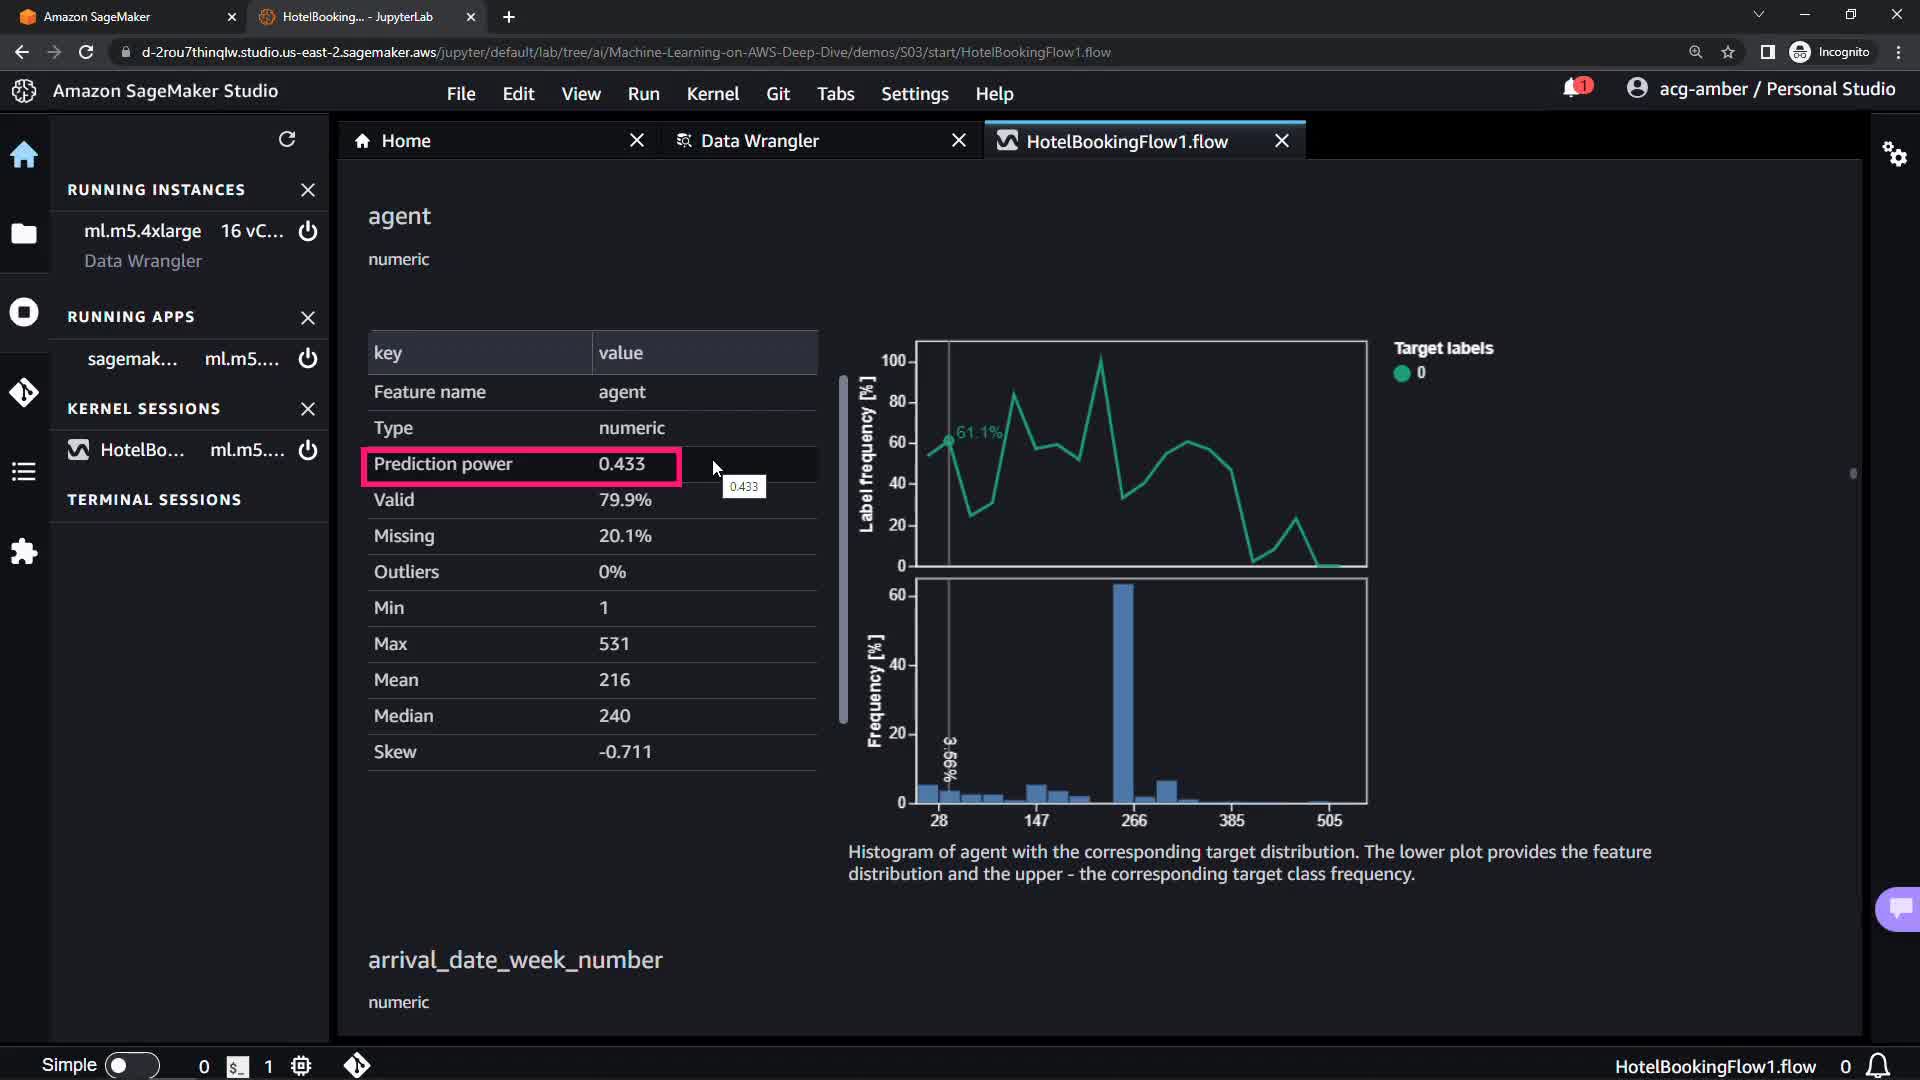
Task: Open the notifications bell with red badge
Action: pos(1574,88)
